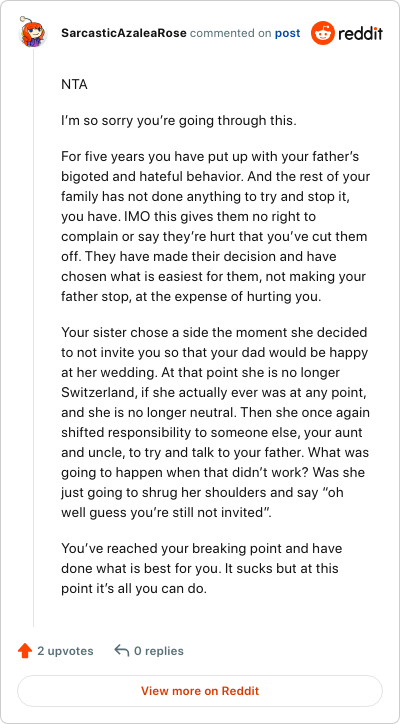
Task: Click the gray "commented on" text
Action: (230, 33)
